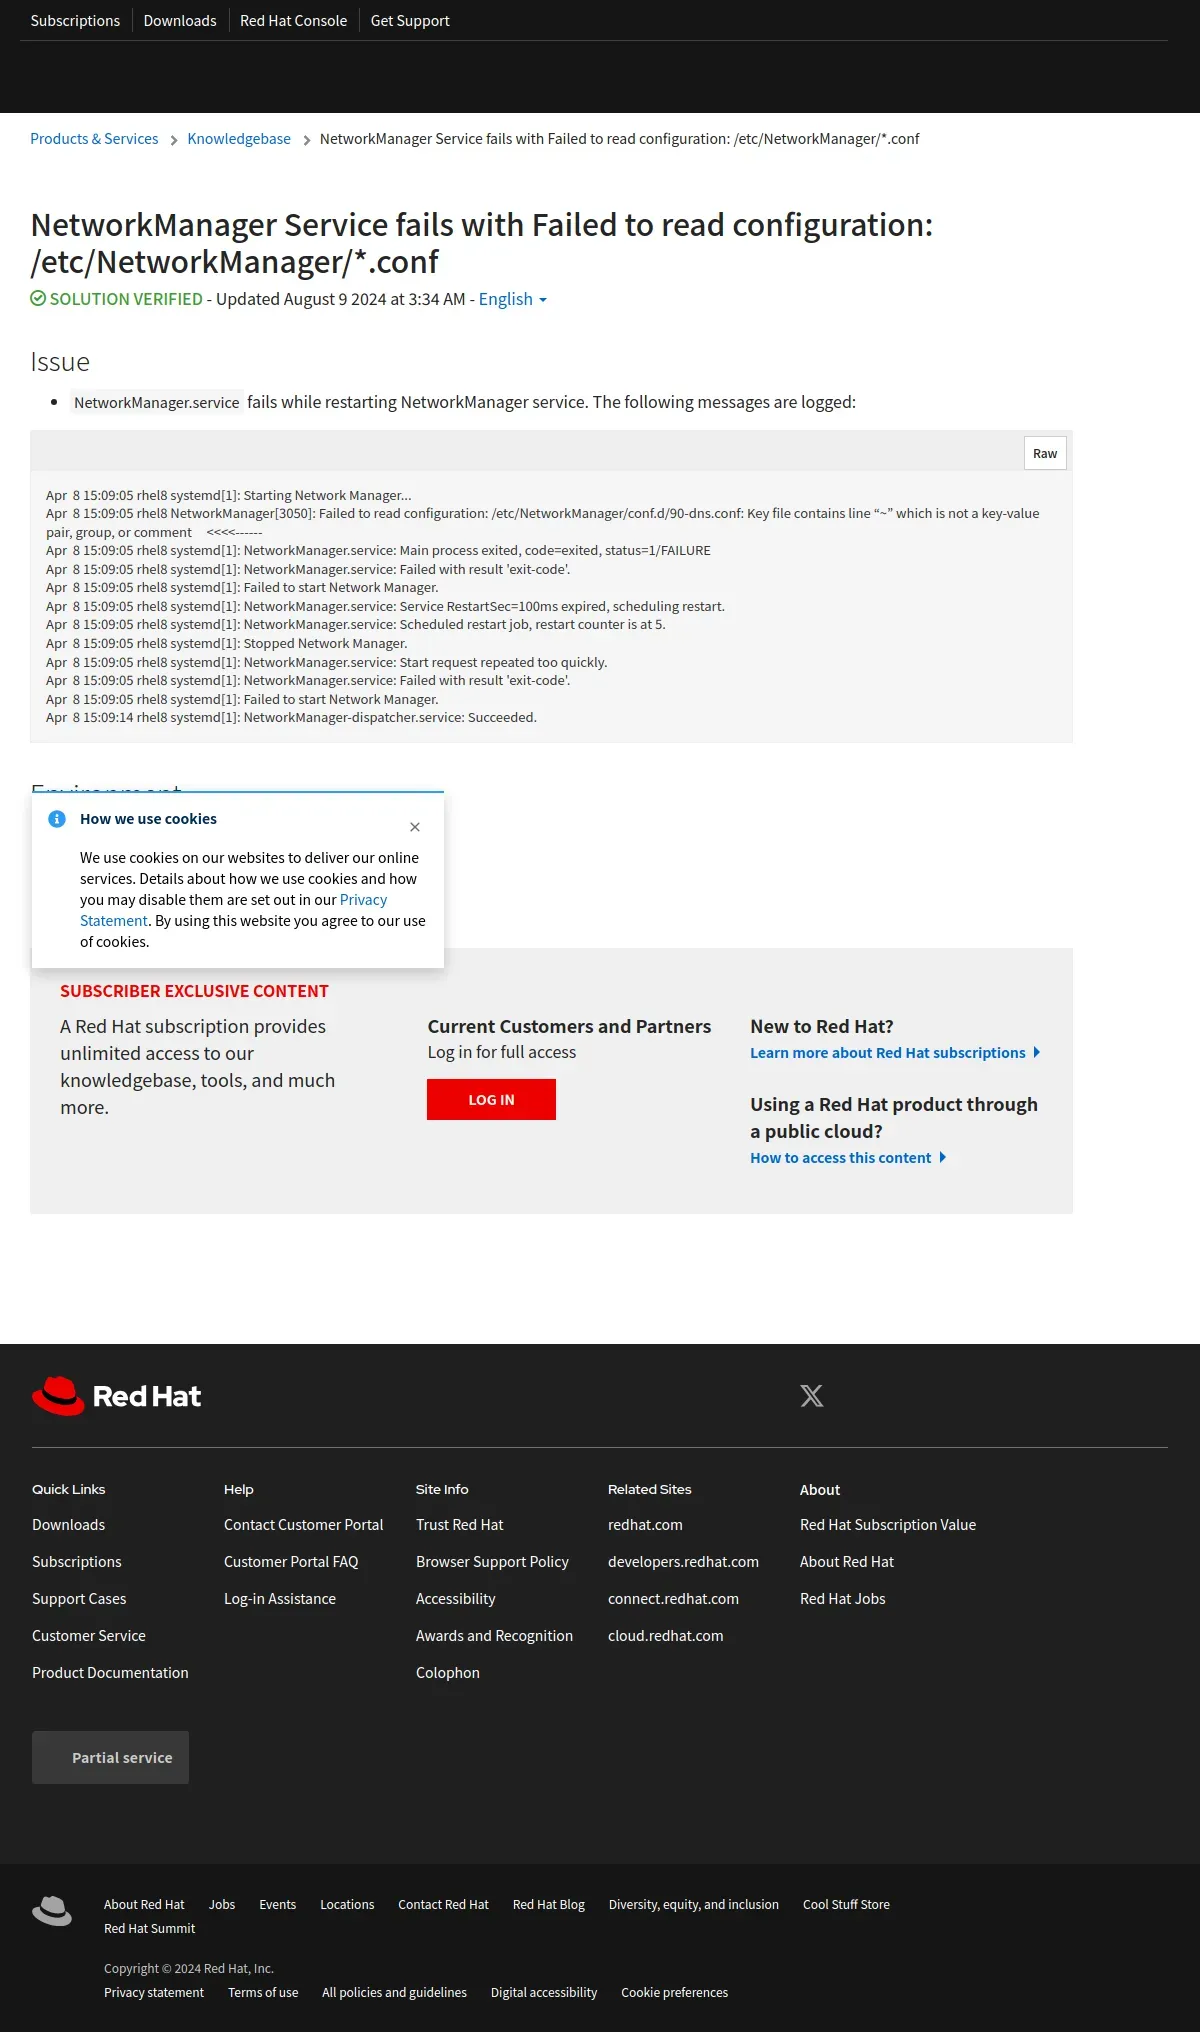Open Privacy statement in bottom bar
Viewport: 1200px width, 2032px height.
[x=154, y=1993]
